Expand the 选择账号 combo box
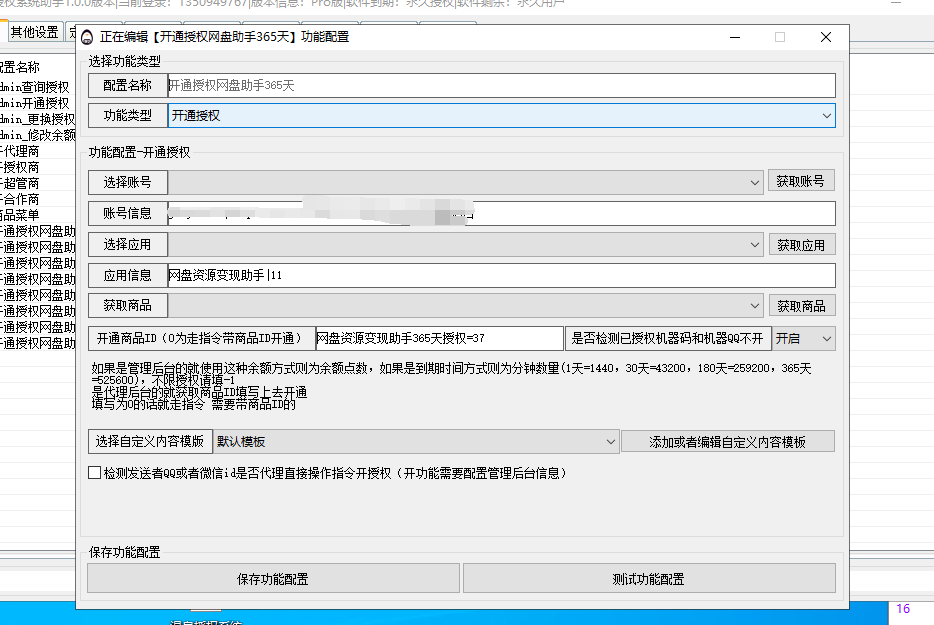Image resolution: width=934 pixels, height=625 pixels. [x=466, y=182]
